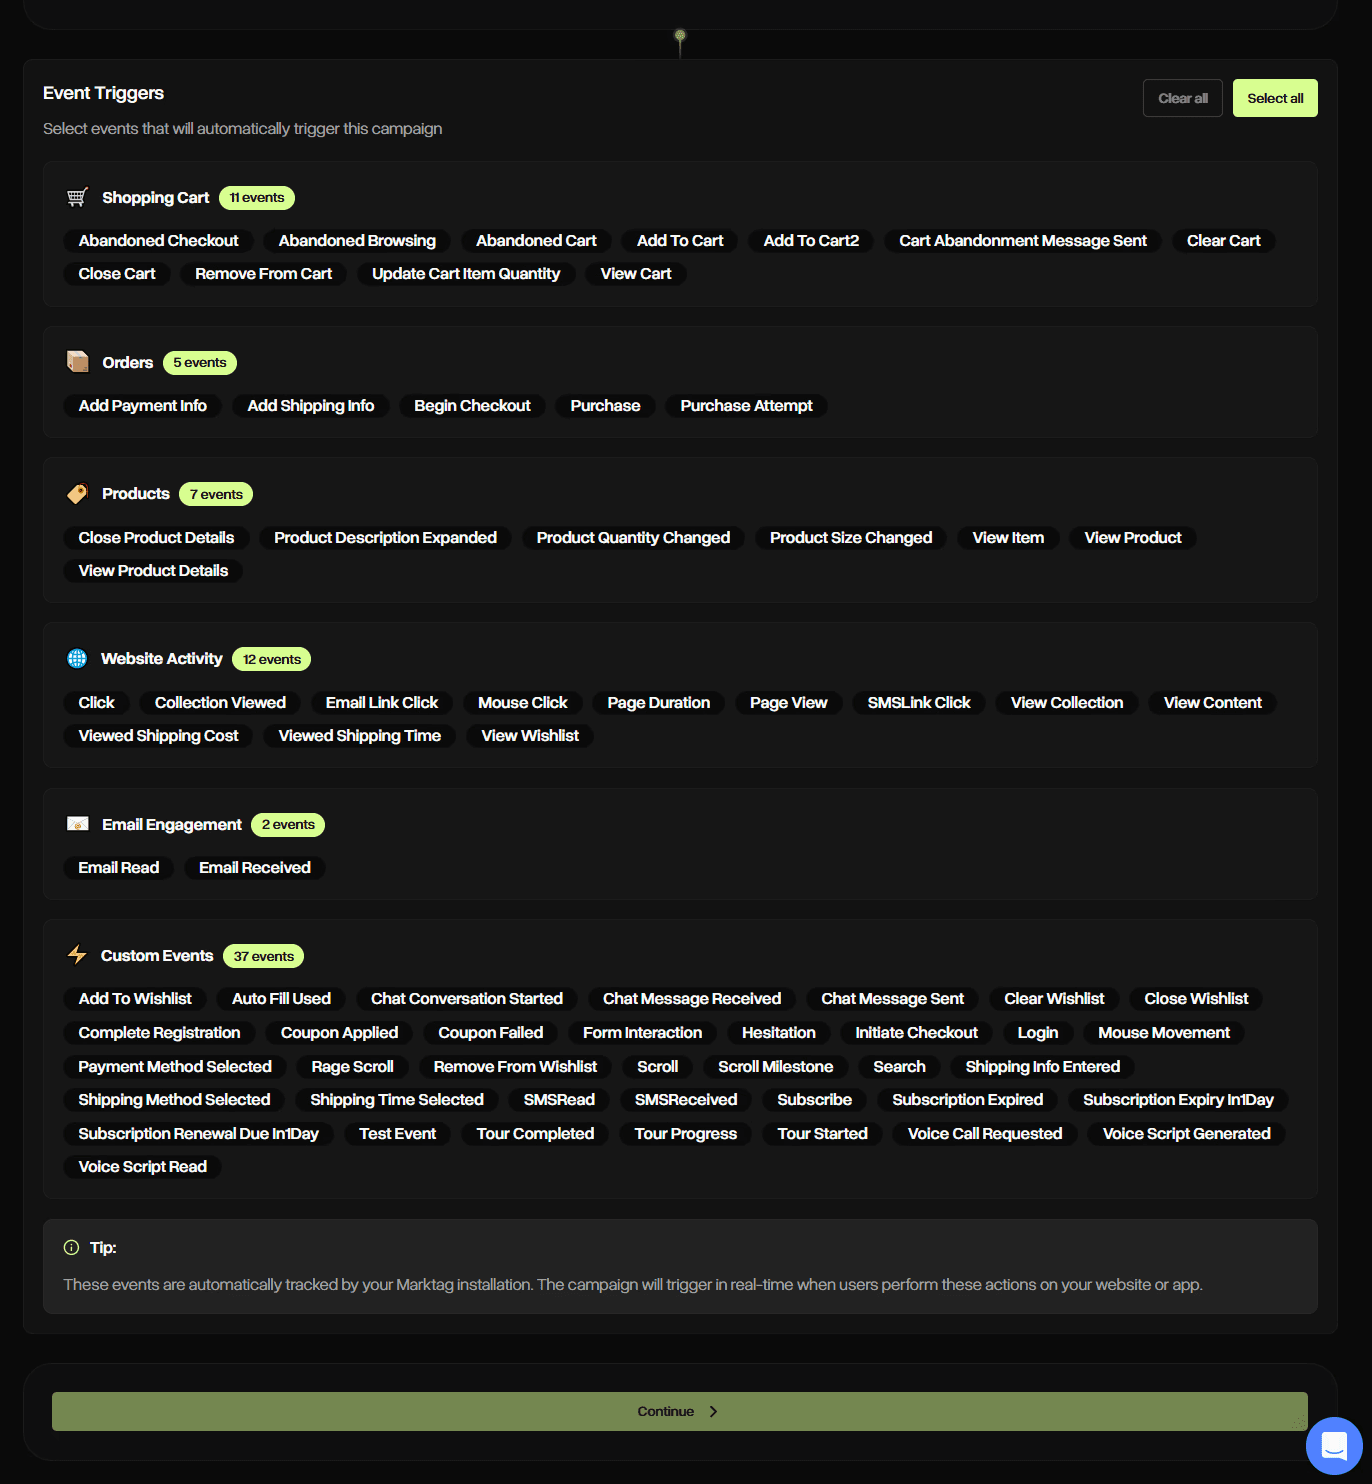Select the View Wishlist event
The width and height of the screenshot is (1372, 1484).
(x=530, y=736)
